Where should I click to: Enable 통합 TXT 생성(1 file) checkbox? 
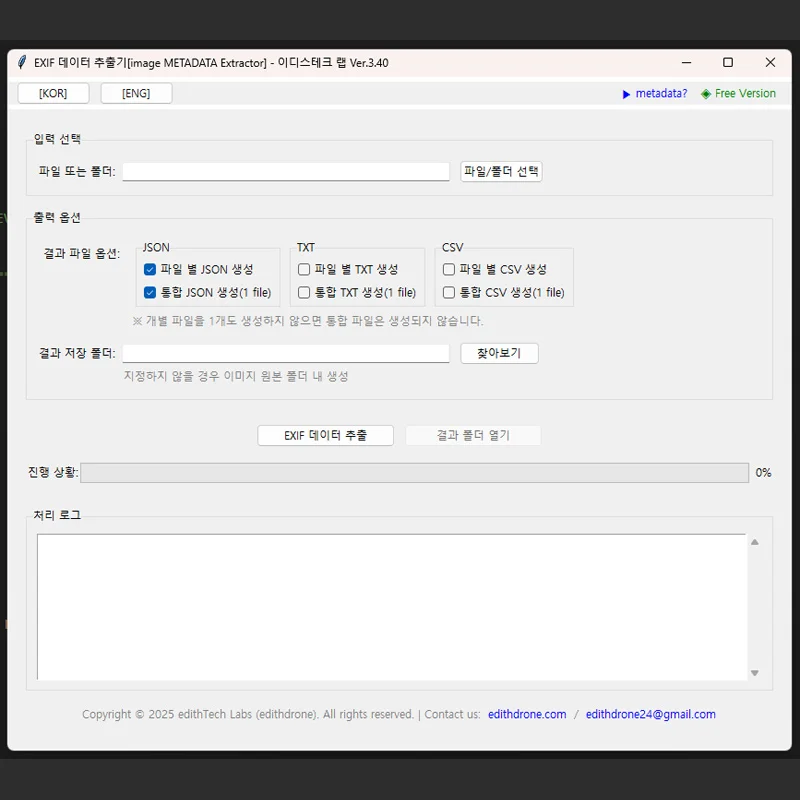tap(303, 292)
